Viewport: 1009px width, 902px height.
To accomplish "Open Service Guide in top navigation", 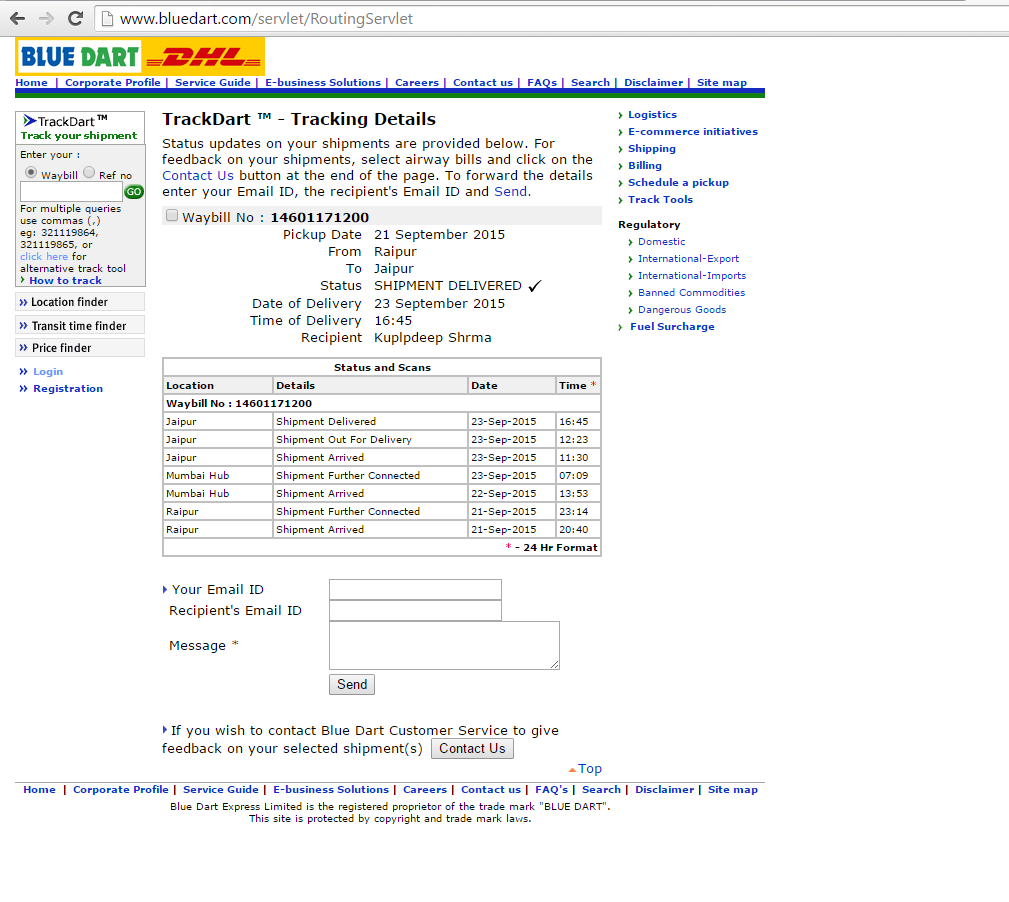I will (213, 82).
